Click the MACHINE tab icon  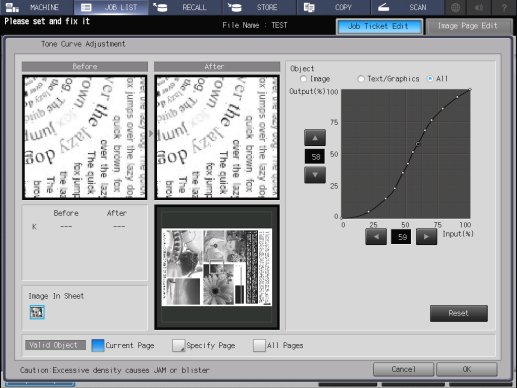(x=12, y=7)
